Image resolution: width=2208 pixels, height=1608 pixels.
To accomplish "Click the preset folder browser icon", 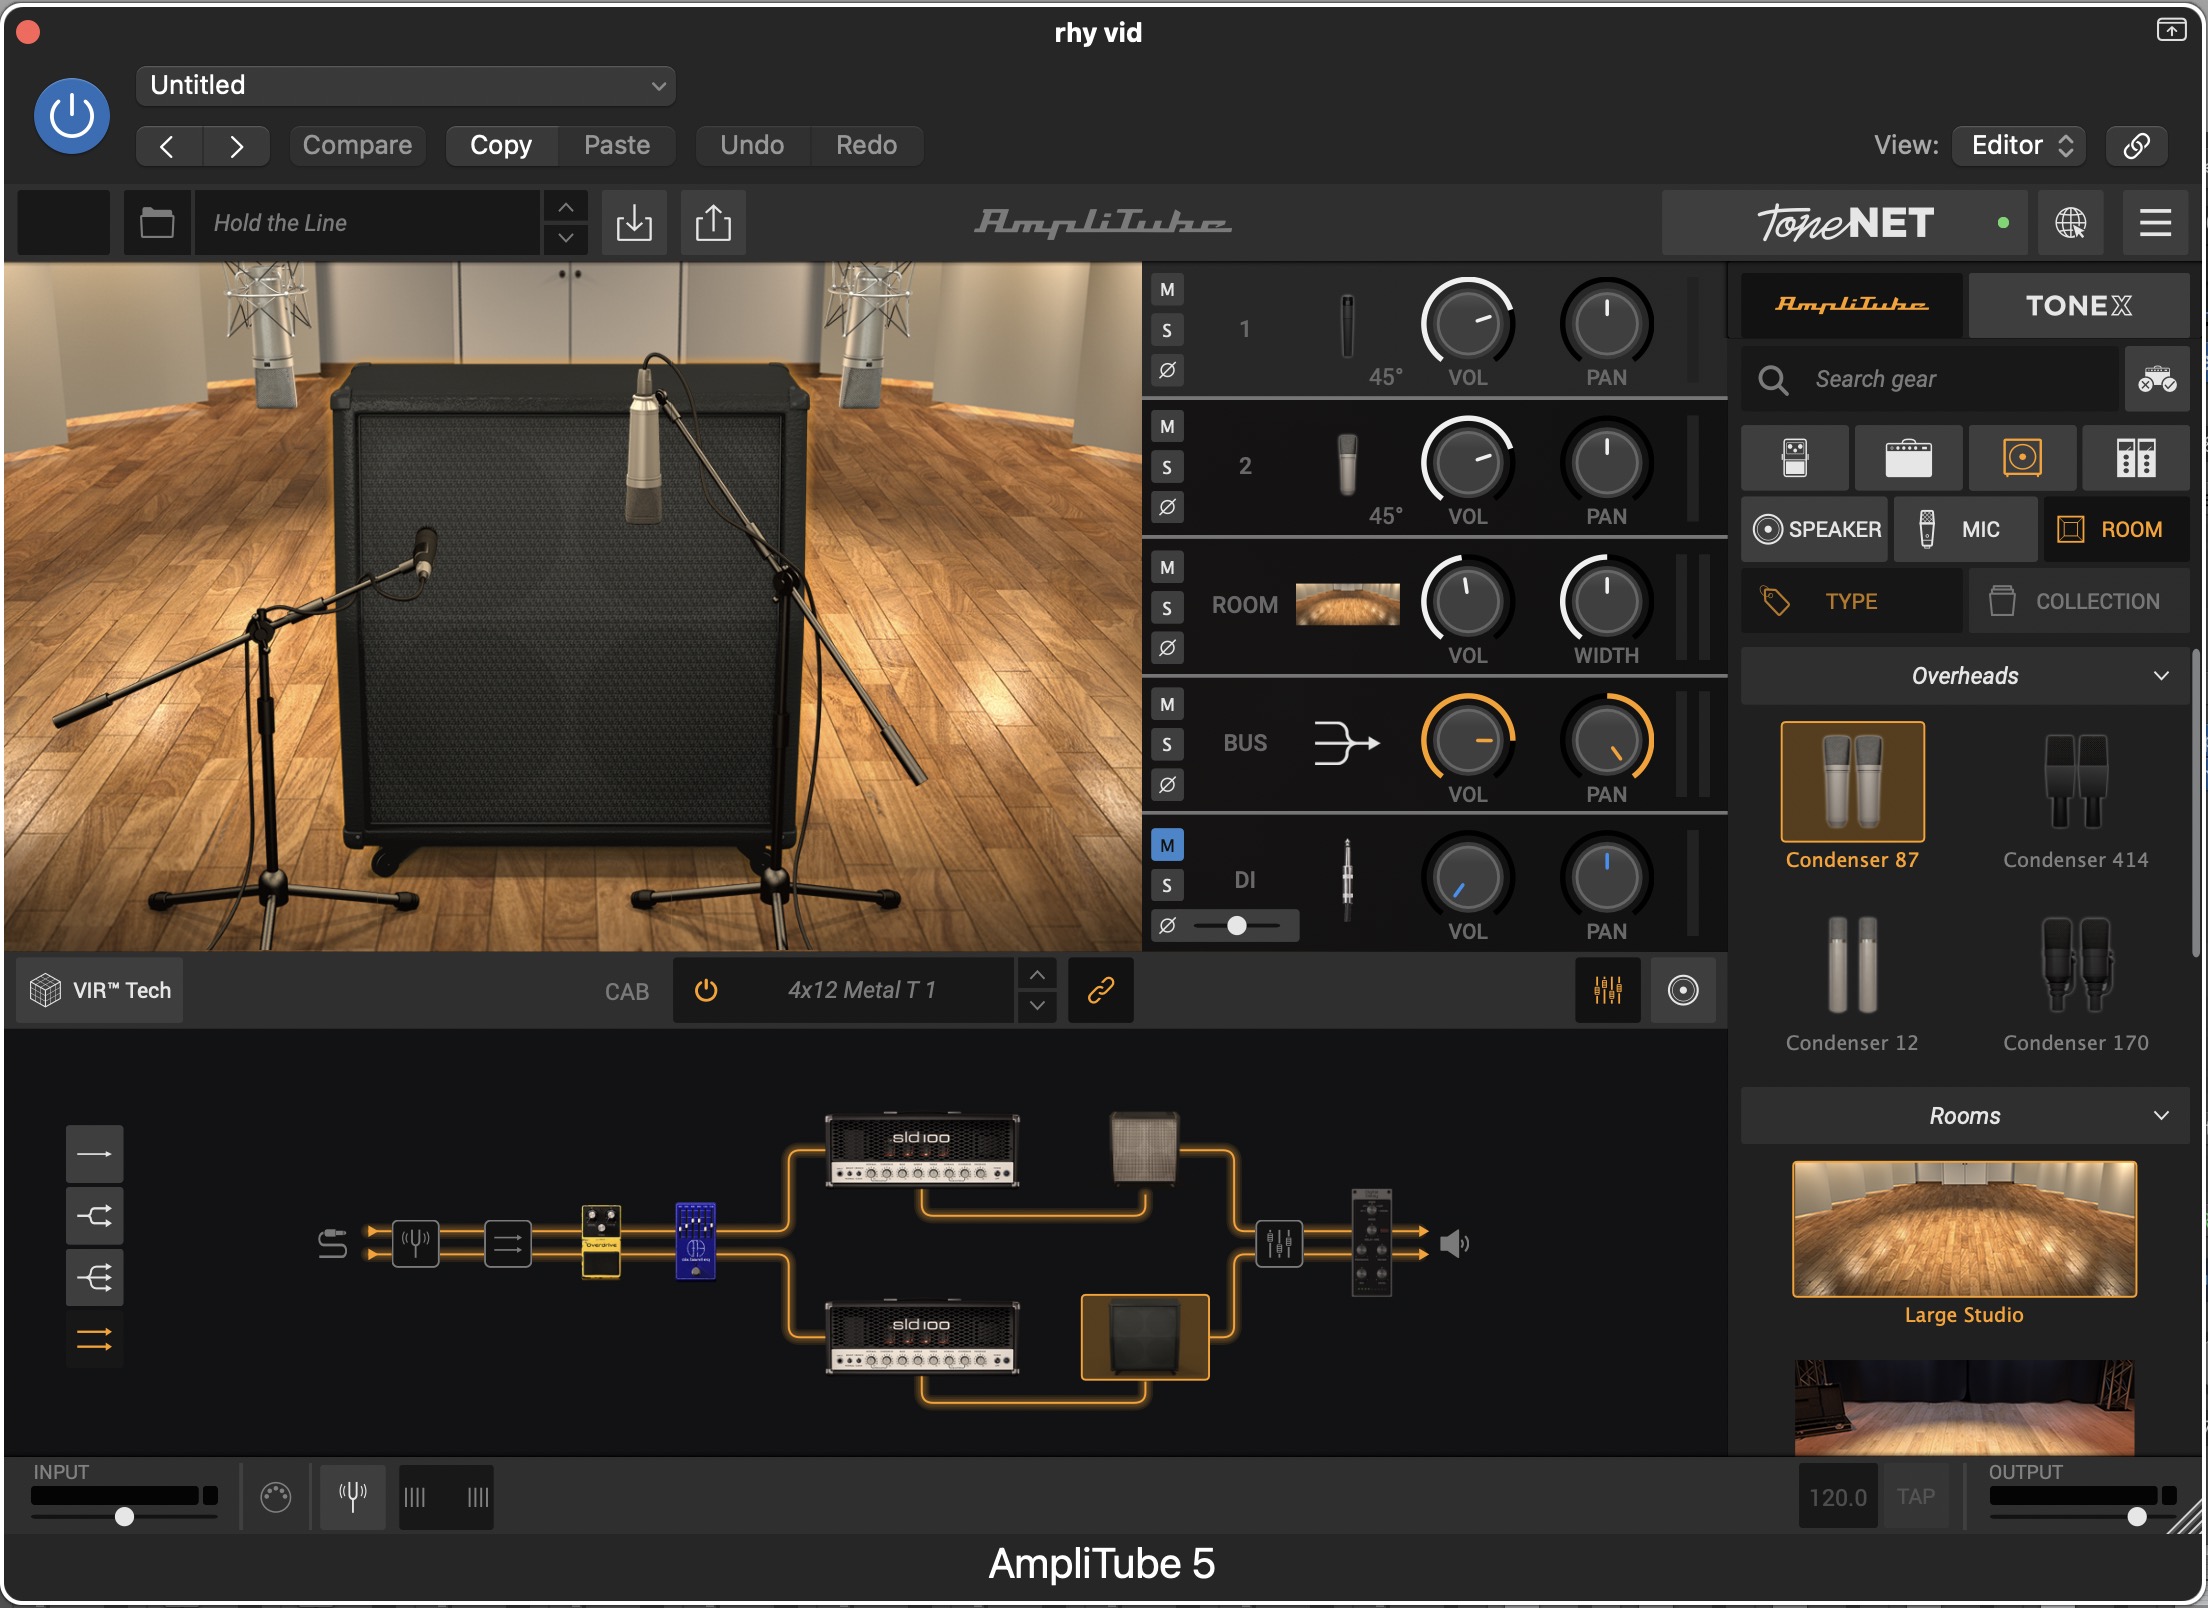I will tap(157, 222).
